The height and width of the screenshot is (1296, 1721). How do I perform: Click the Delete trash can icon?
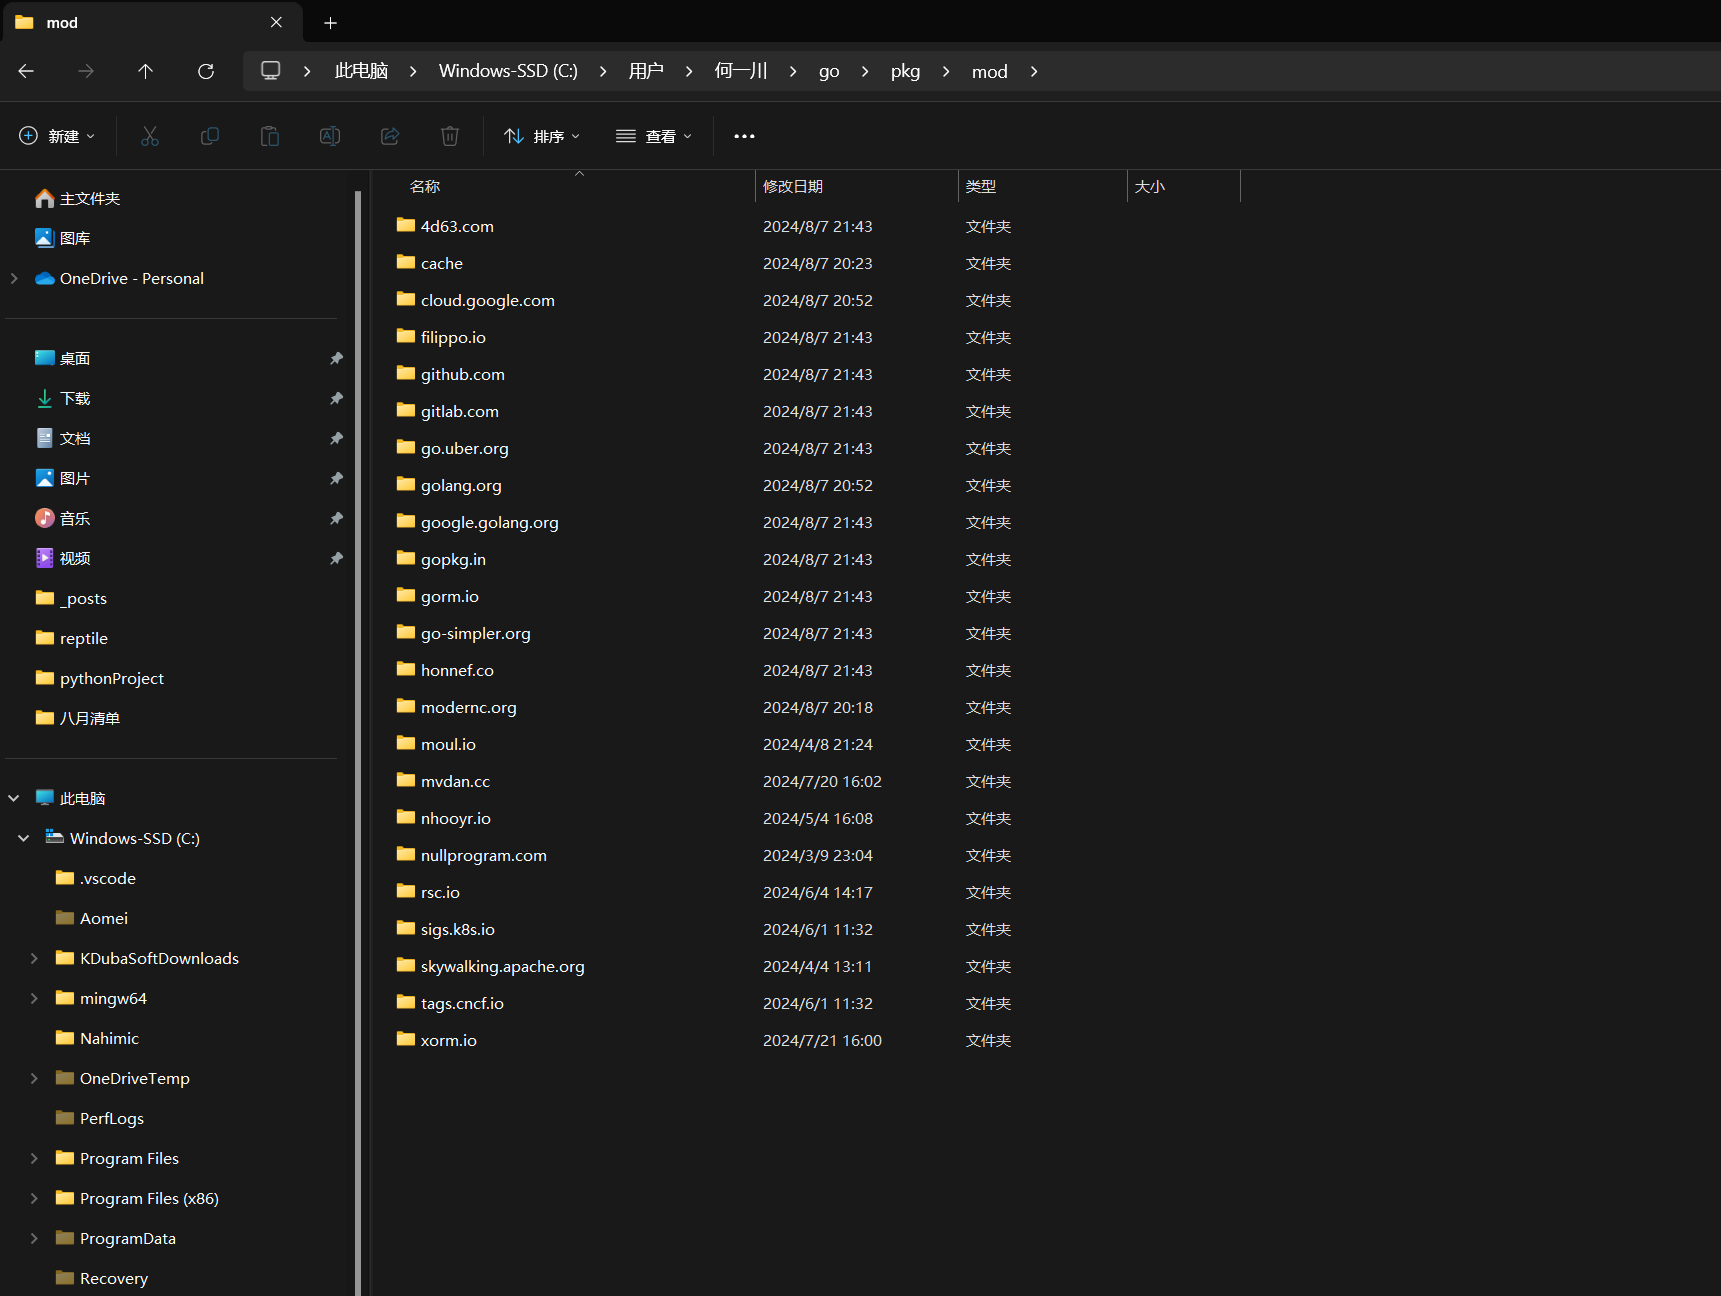coord(450,136)
